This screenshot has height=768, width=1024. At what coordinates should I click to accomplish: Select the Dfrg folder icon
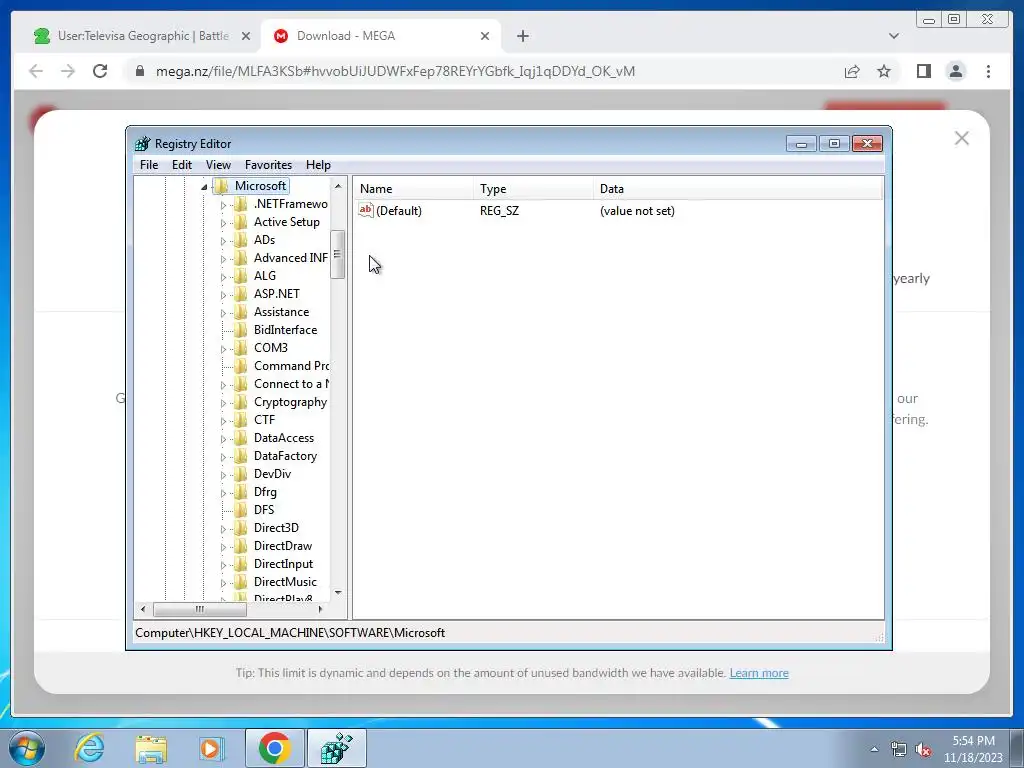(241, 492)
